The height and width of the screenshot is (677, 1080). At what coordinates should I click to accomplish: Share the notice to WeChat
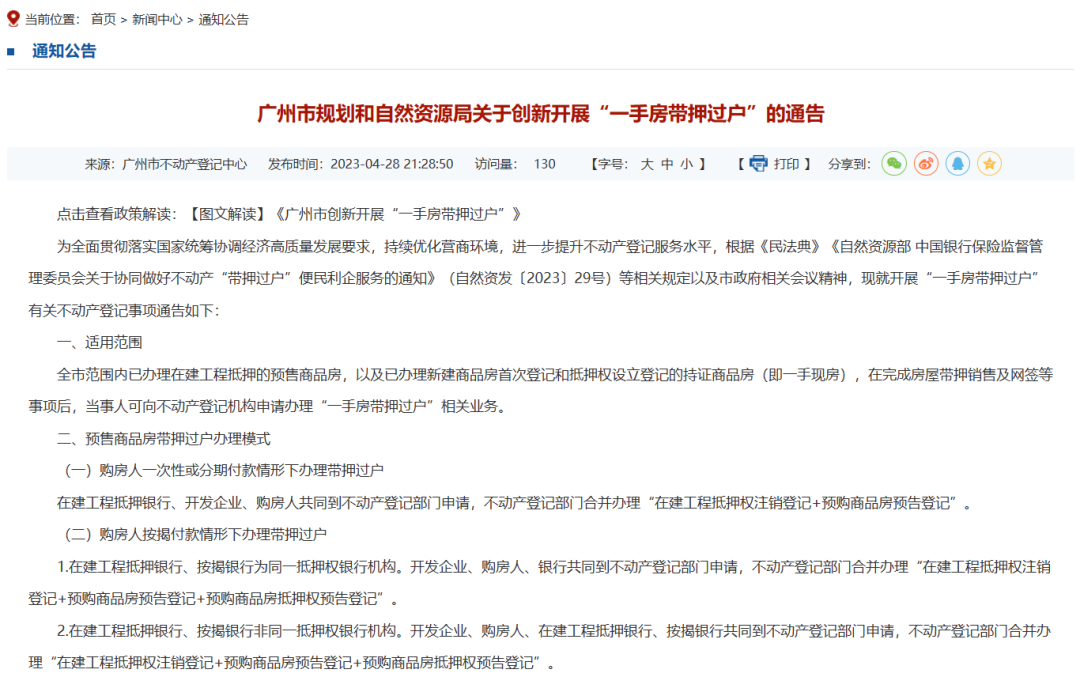pyautogui.click(x=893, y=164)
